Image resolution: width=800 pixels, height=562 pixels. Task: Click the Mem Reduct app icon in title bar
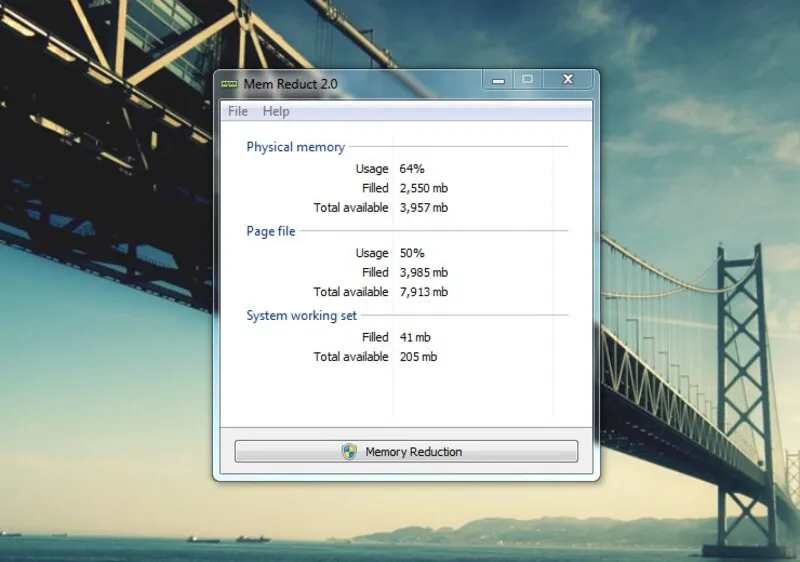pos(230,84)
